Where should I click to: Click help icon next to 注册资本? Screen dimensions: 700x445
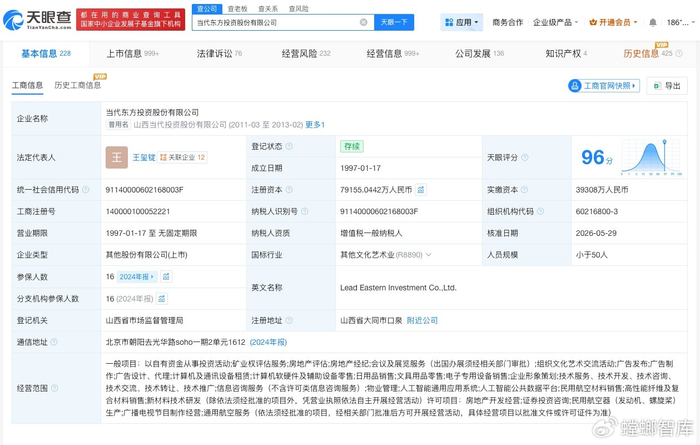tap(289, 190)
